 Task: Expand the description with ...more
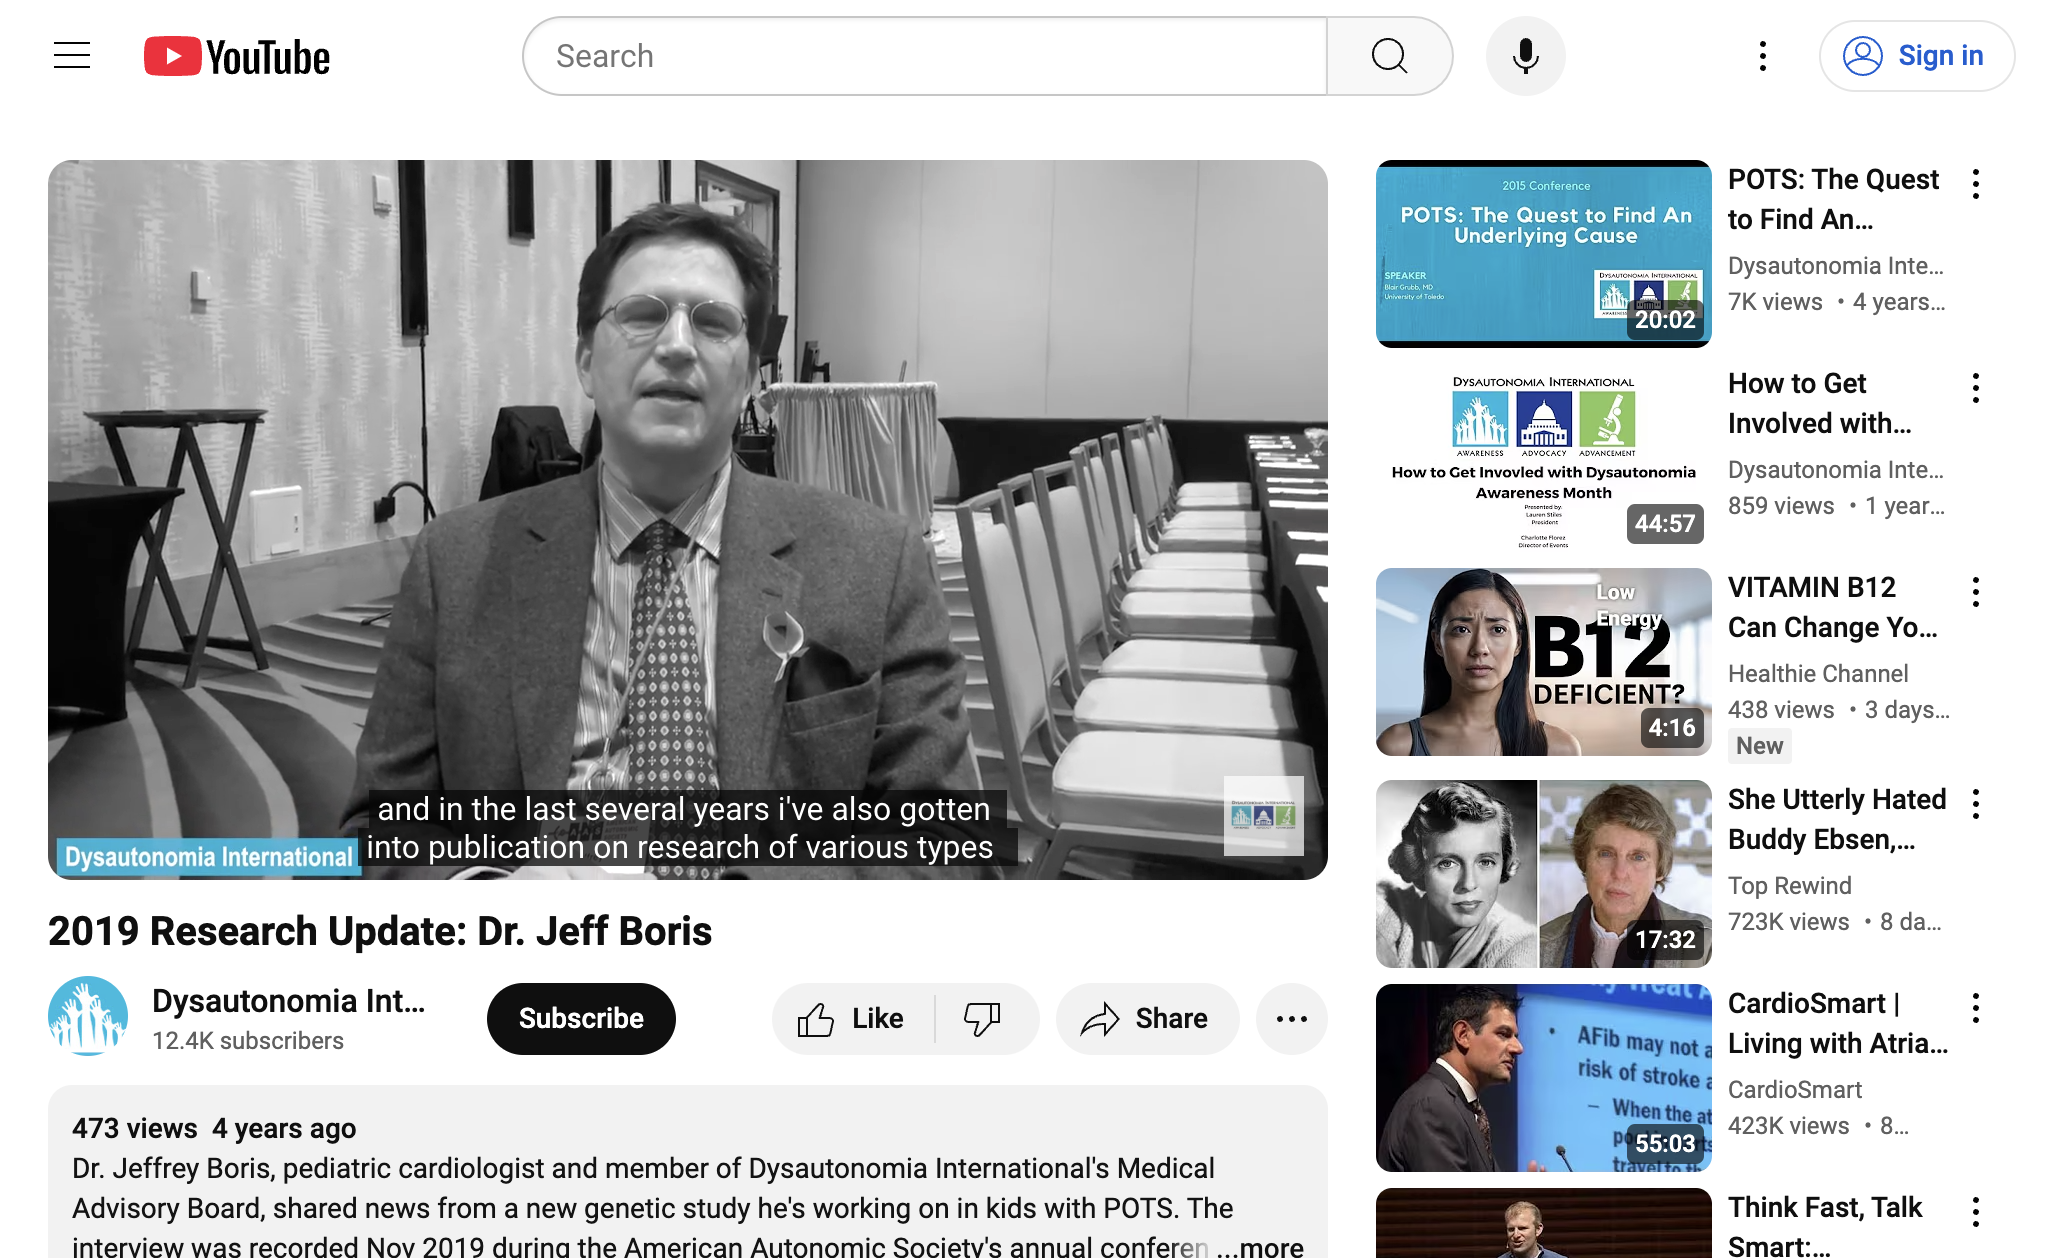click(1260, 1246)
